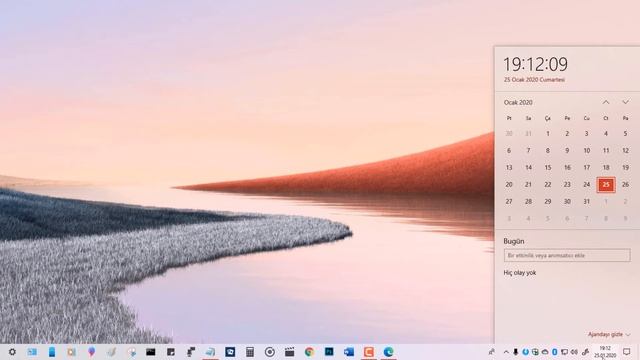This screenshot has width=640, height=360.
Task: Select date 13 in the calendar
Action: 509,167
